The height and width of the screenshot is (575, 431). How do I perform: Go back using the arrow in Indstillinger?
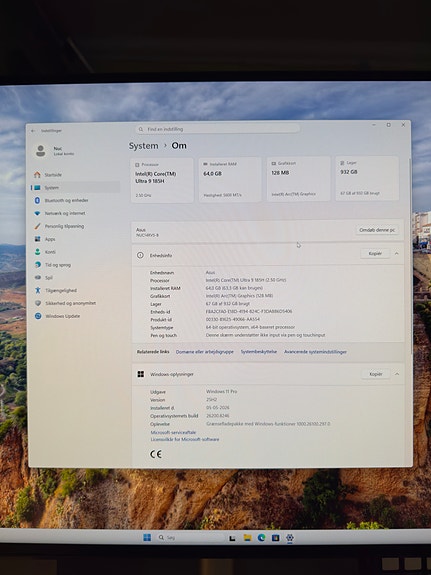pyautogui.click(x=33, y=131)
